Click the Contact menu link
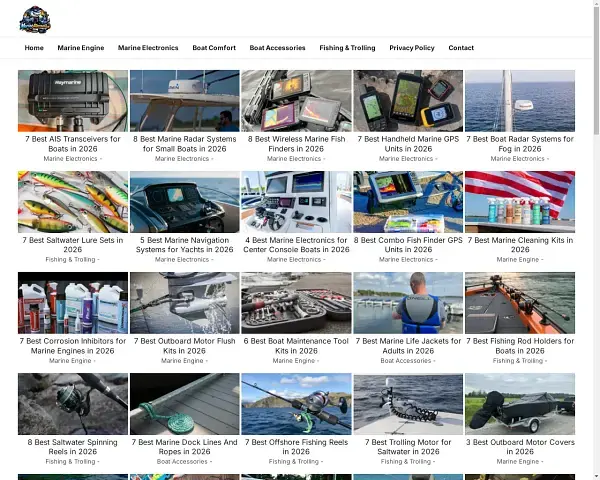This screenshot has height=480, width=600. 461,48
